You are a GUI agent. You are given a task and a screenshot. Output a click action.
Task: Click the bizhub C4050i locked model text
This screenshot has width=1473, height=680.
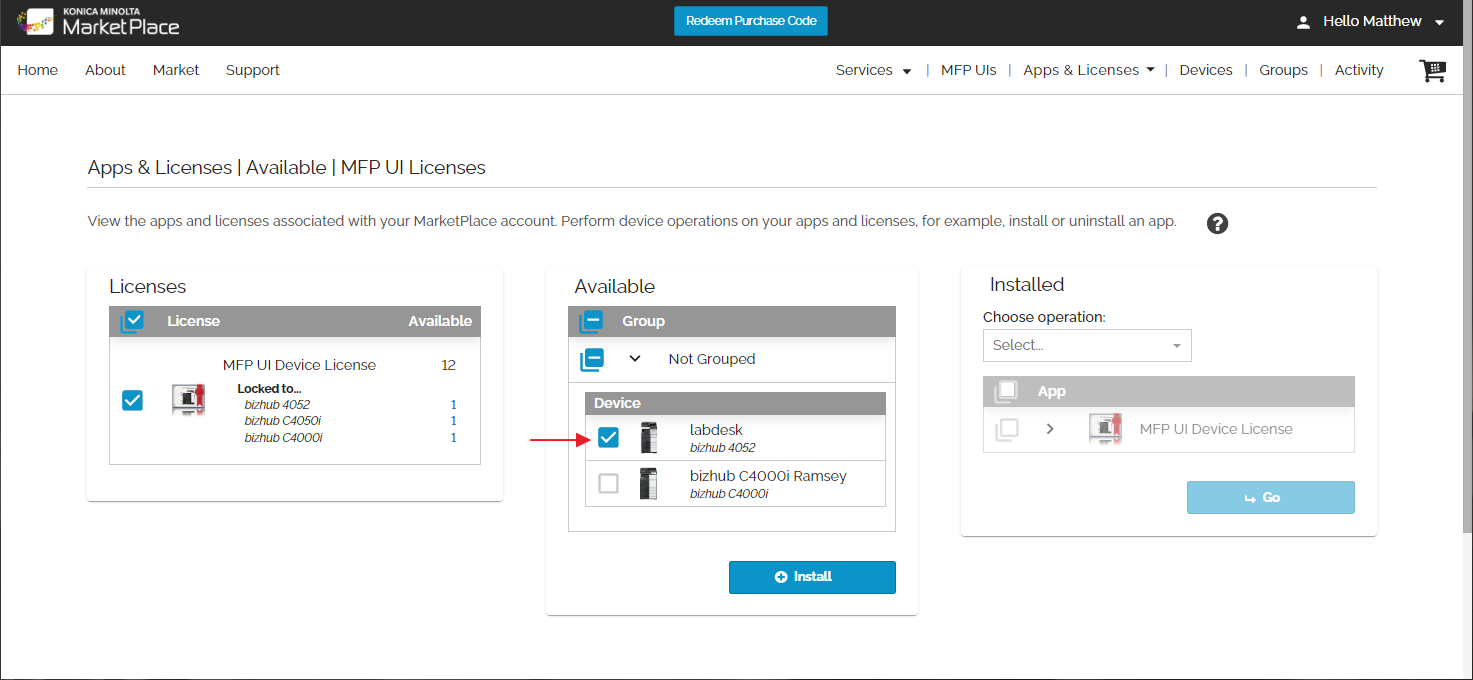click(283, 421)
